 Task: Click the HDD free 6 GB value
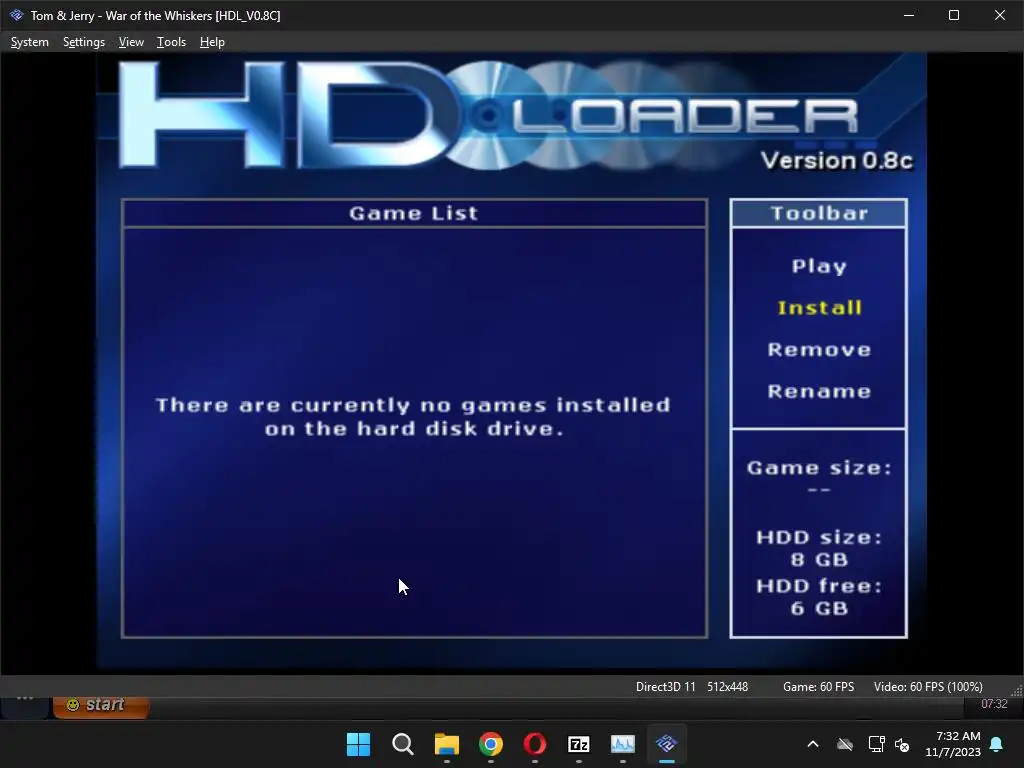[819, 608]
